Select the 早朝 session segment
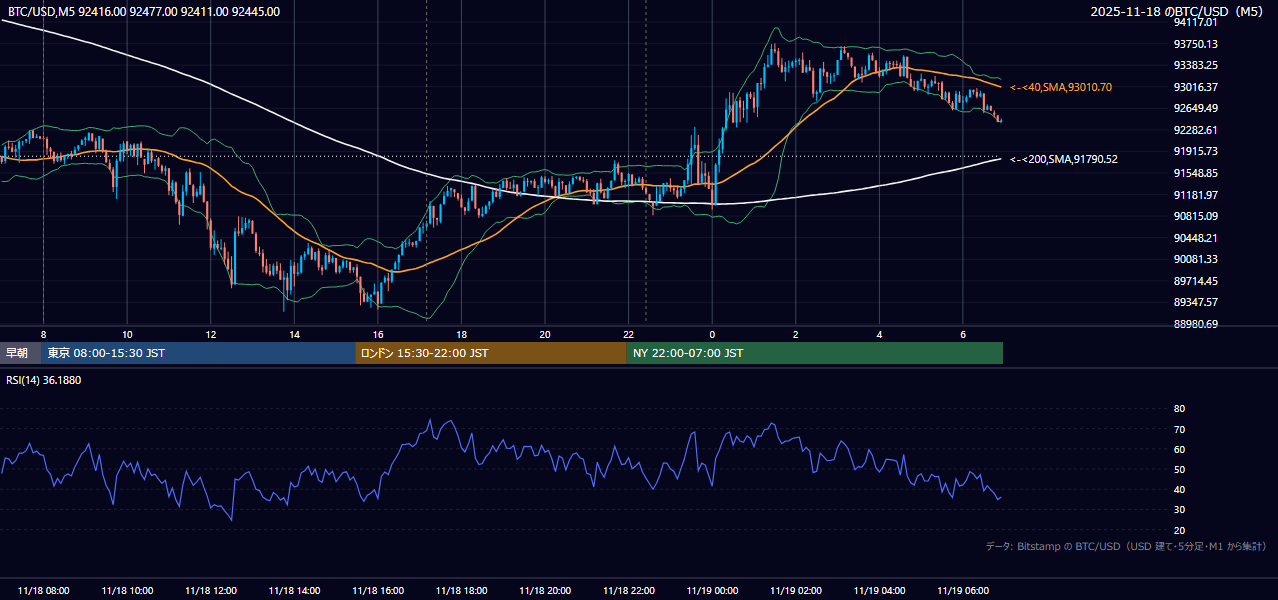This screenshot has width=1278, height=600. coord(20,353)
